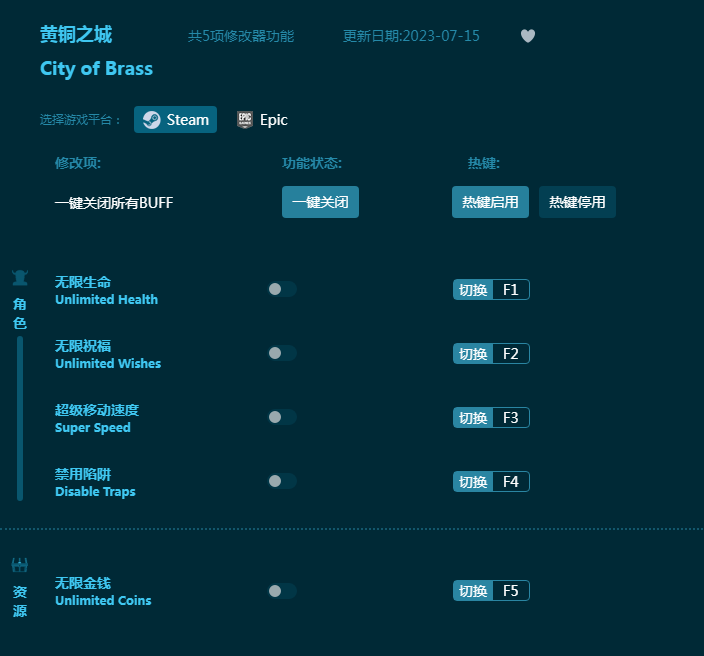Click the character category icon in sidebar

(20, 278)
